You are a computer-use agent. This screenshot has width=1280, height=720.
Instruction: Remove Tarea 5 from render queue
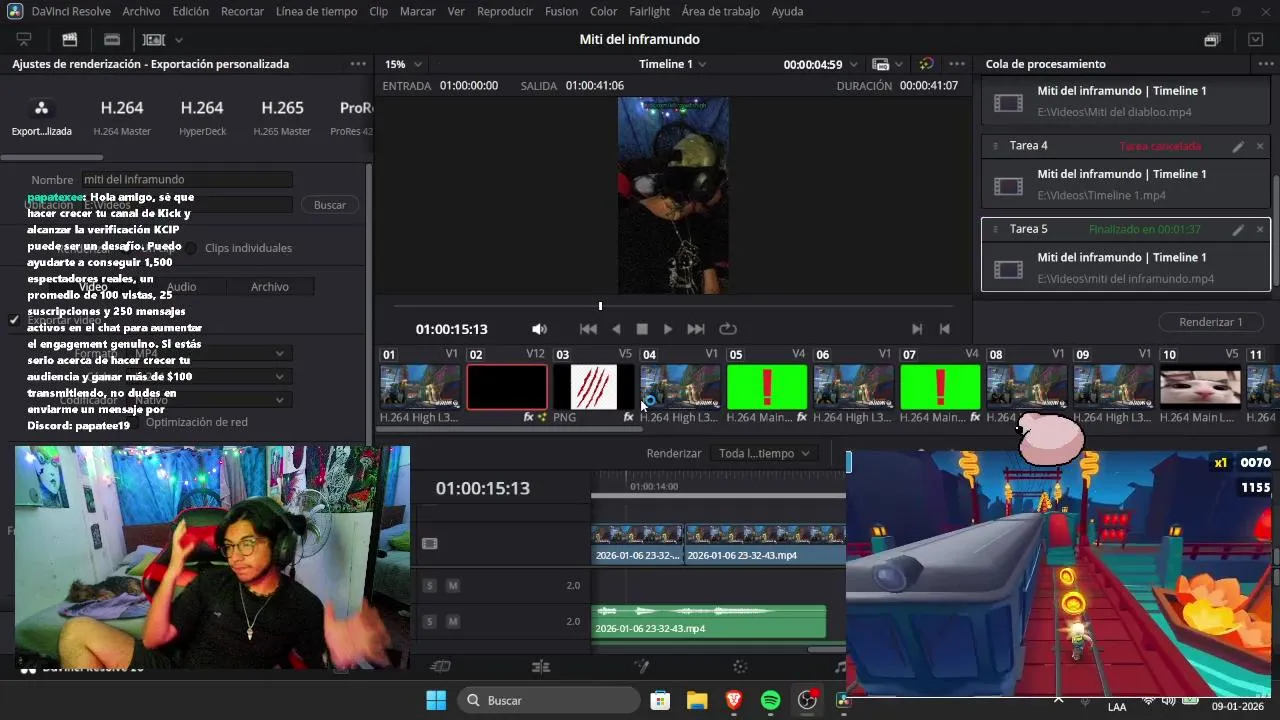click(1260, 229)
